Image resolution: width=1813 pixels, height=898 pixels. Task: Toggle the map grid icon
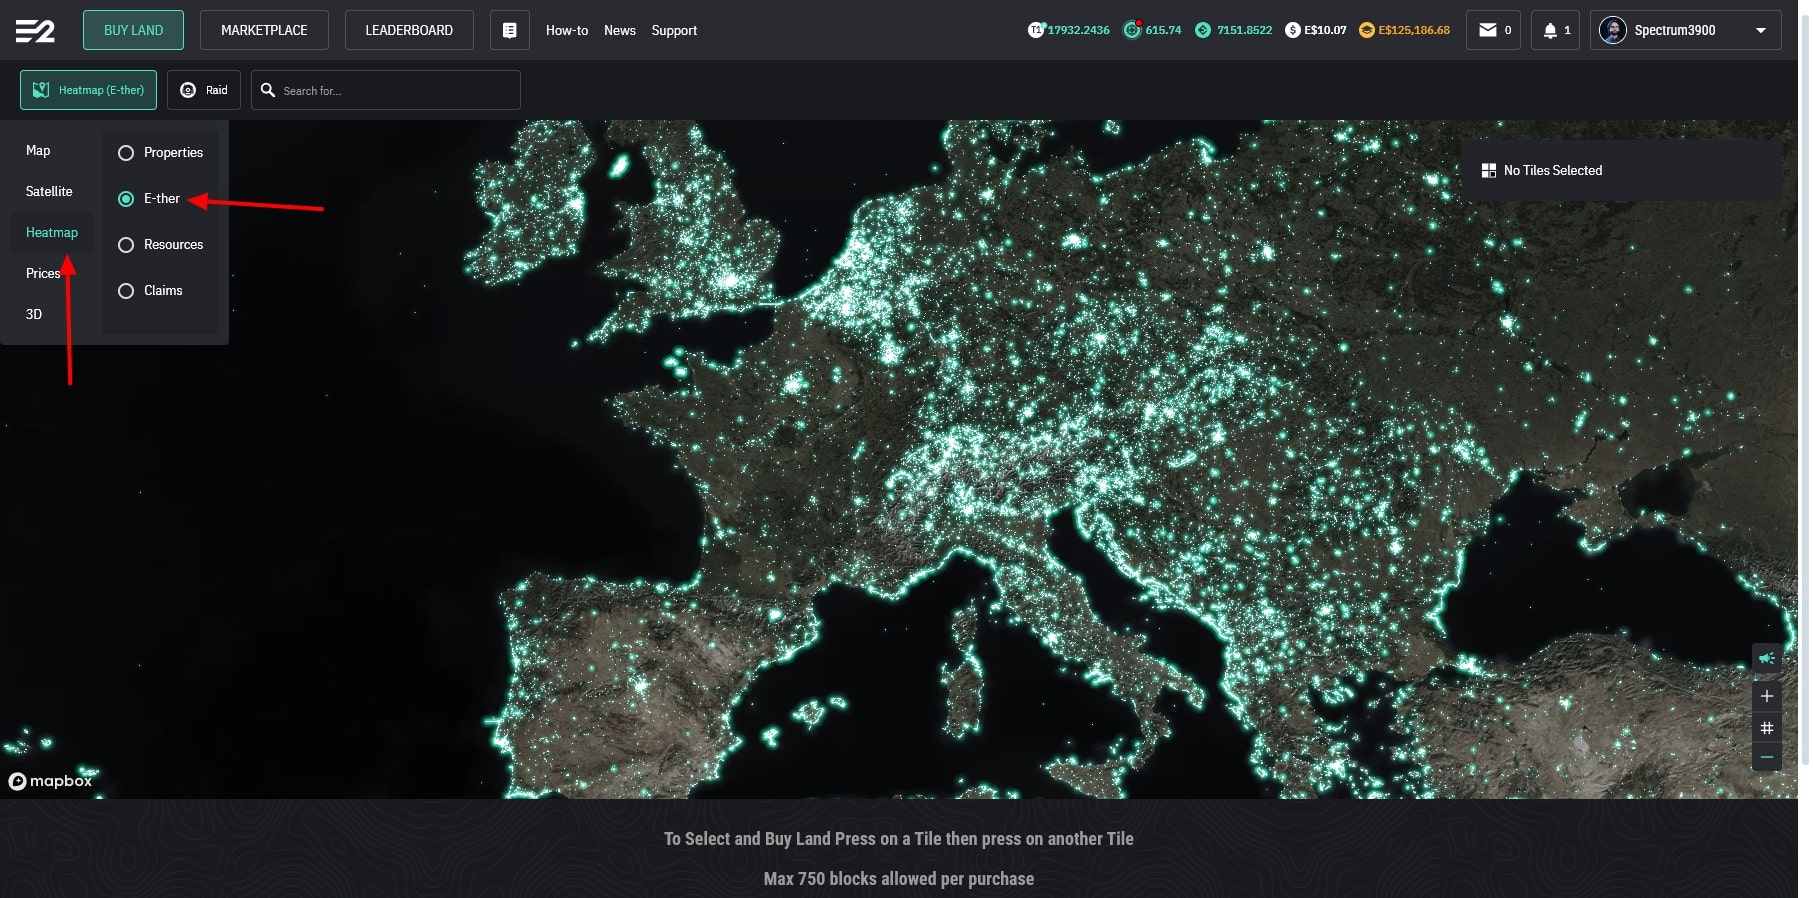pos(1767,728)
